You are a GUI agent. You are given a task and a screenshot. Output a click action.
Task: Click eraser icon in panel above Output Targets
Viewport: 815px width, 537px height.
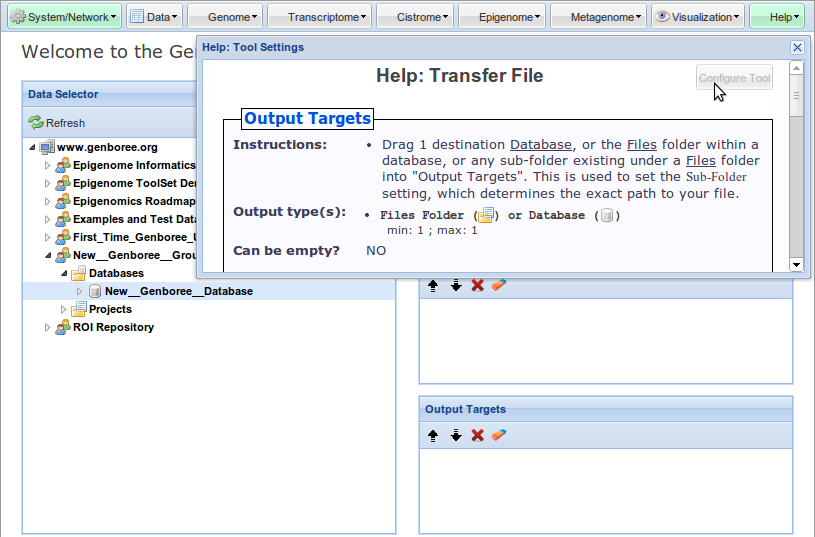500,285
